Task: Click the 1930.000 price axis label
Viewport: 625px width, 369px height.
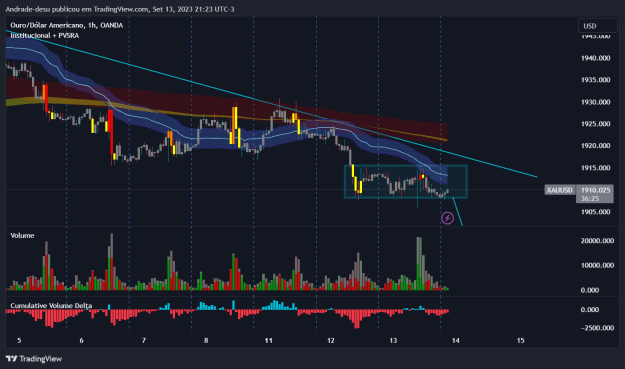Action: tap(596, 102)
